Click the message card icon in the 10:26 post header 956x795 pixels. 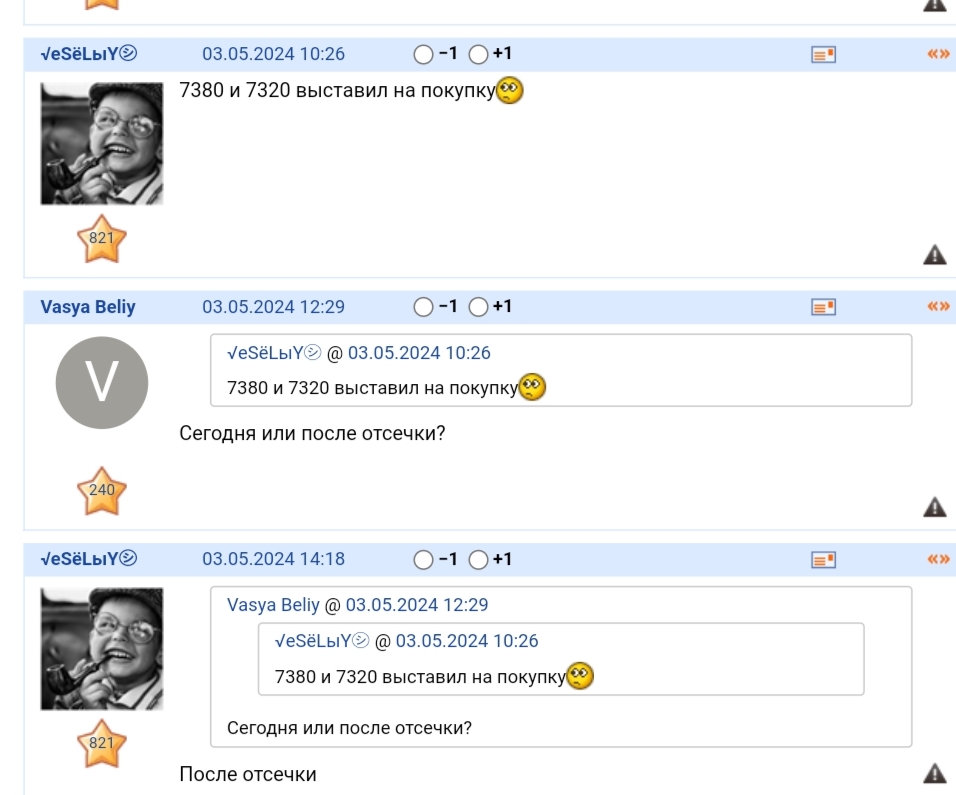point(823,55)
